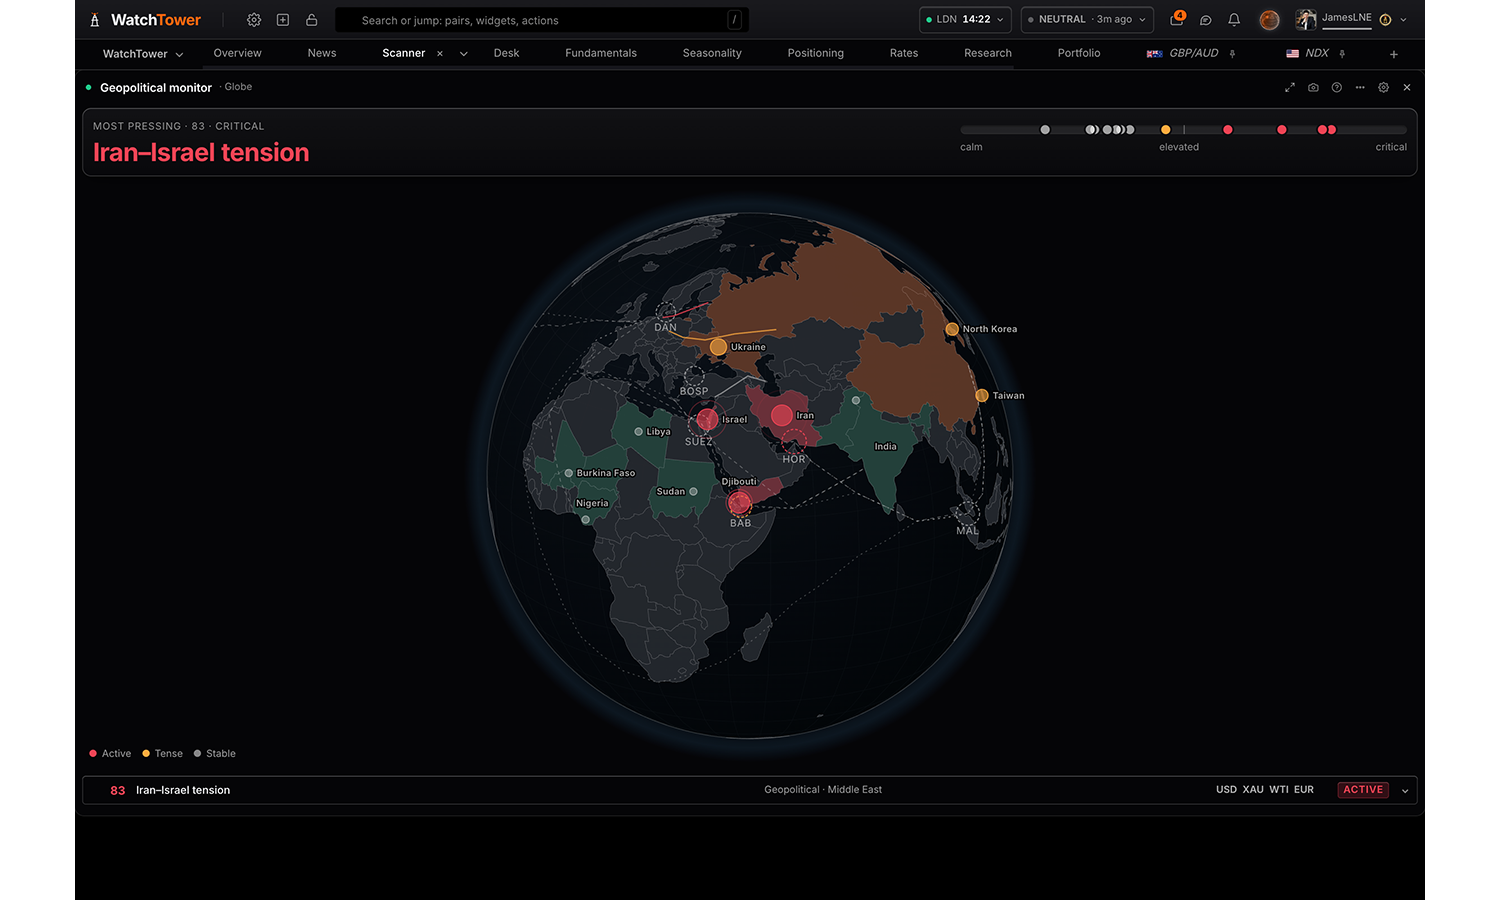The image size is (1500, 900).
Task: Open Geopolitical monitor widget settings gear
Action: click(x=1384, y=88)
